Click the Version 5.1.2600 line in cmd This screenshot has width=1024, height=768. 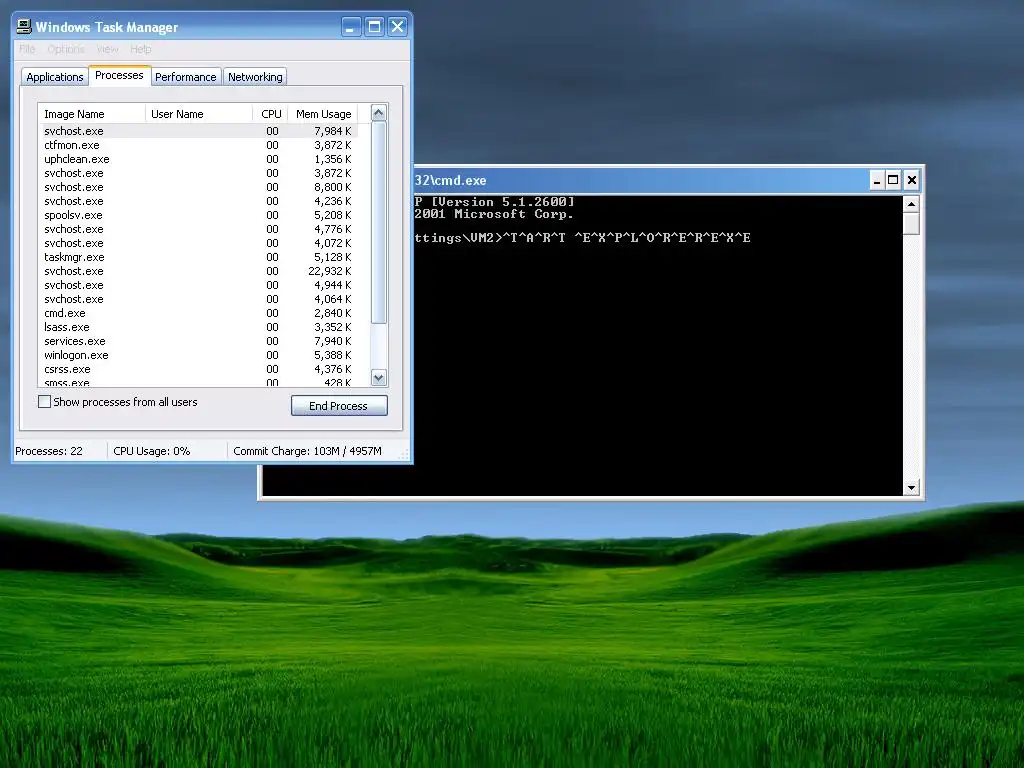point(494,202)
